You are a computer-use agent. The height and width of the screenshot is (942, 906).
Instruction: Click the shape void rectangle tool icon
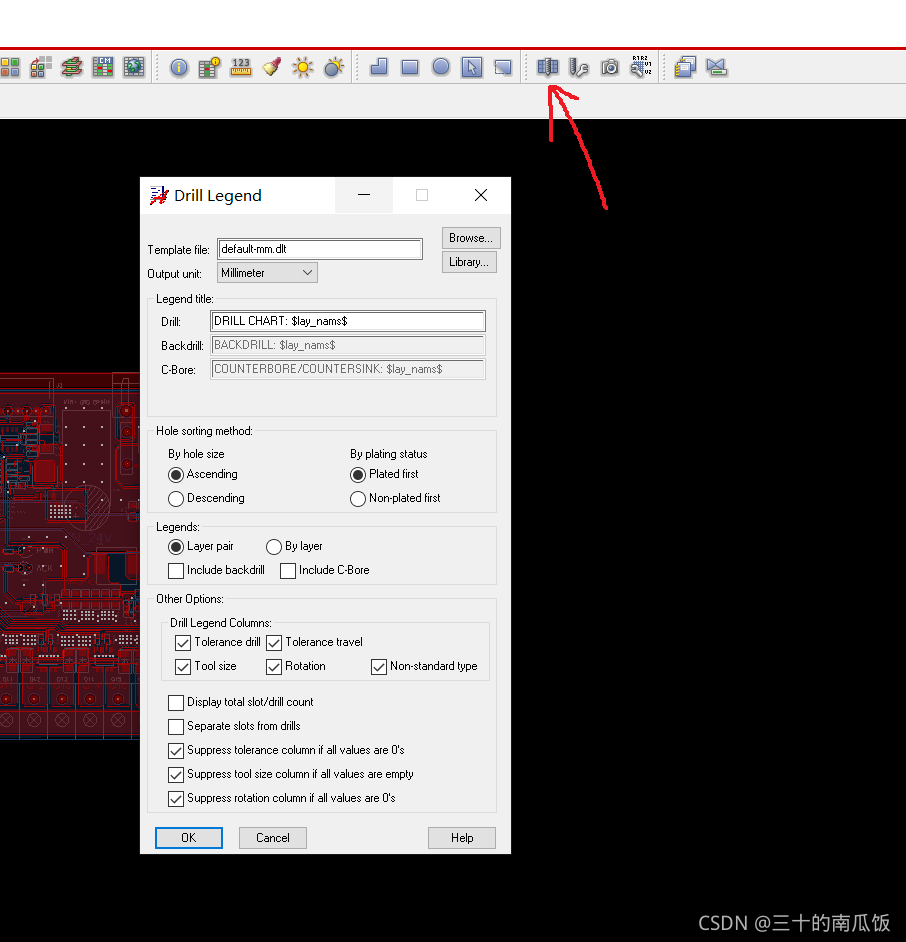[503, 67]
